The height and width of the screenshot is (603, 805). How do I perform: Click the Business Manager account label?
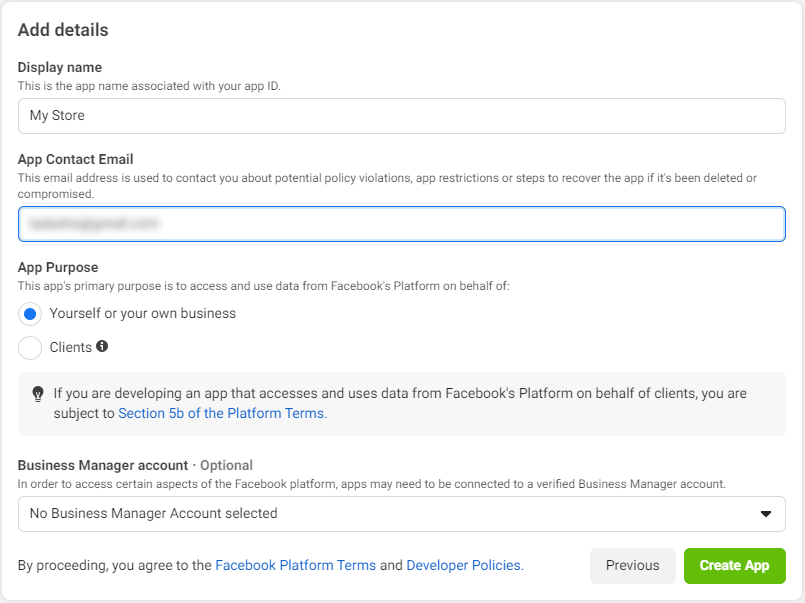[x=103, y=465]
